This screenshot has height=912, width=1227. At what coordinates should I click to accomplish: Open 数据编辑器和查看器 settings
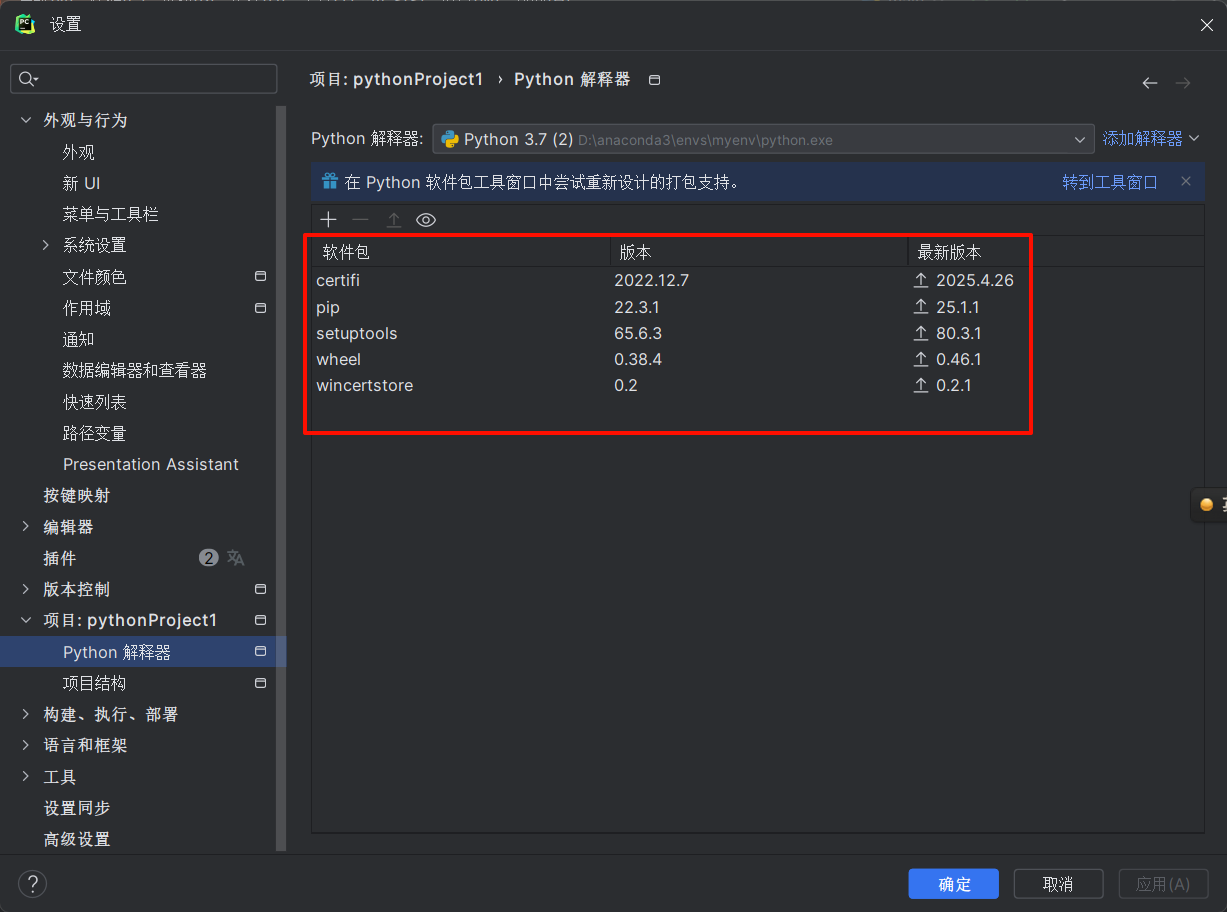(x=134, y=370)
